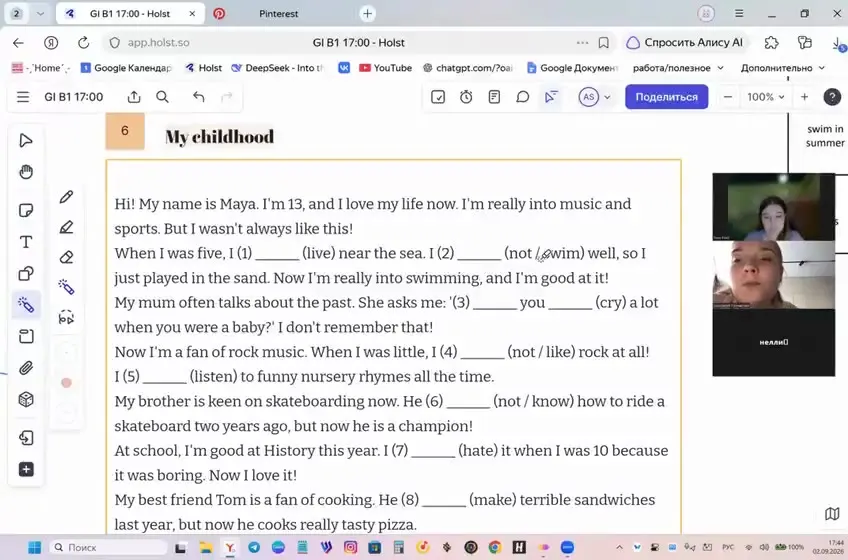848x560 pixels.
Task: Open the Holst hamburger menu
Action: (23, 97)
